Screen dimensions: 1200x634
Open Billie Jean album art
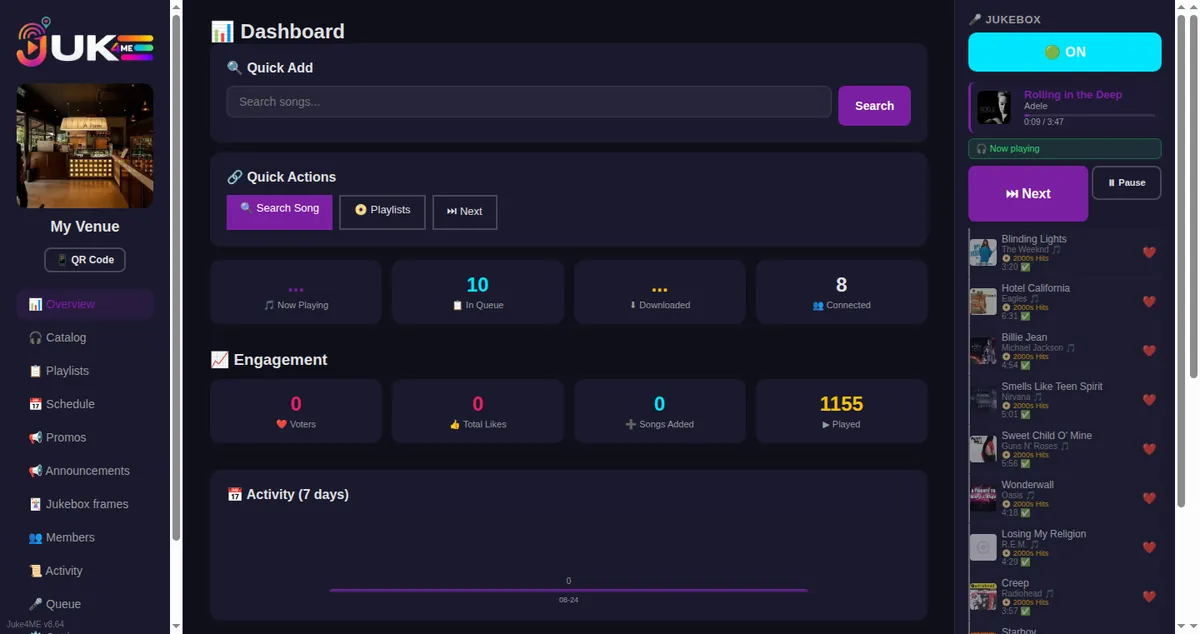pyautogui.click(x=983, y=351)
